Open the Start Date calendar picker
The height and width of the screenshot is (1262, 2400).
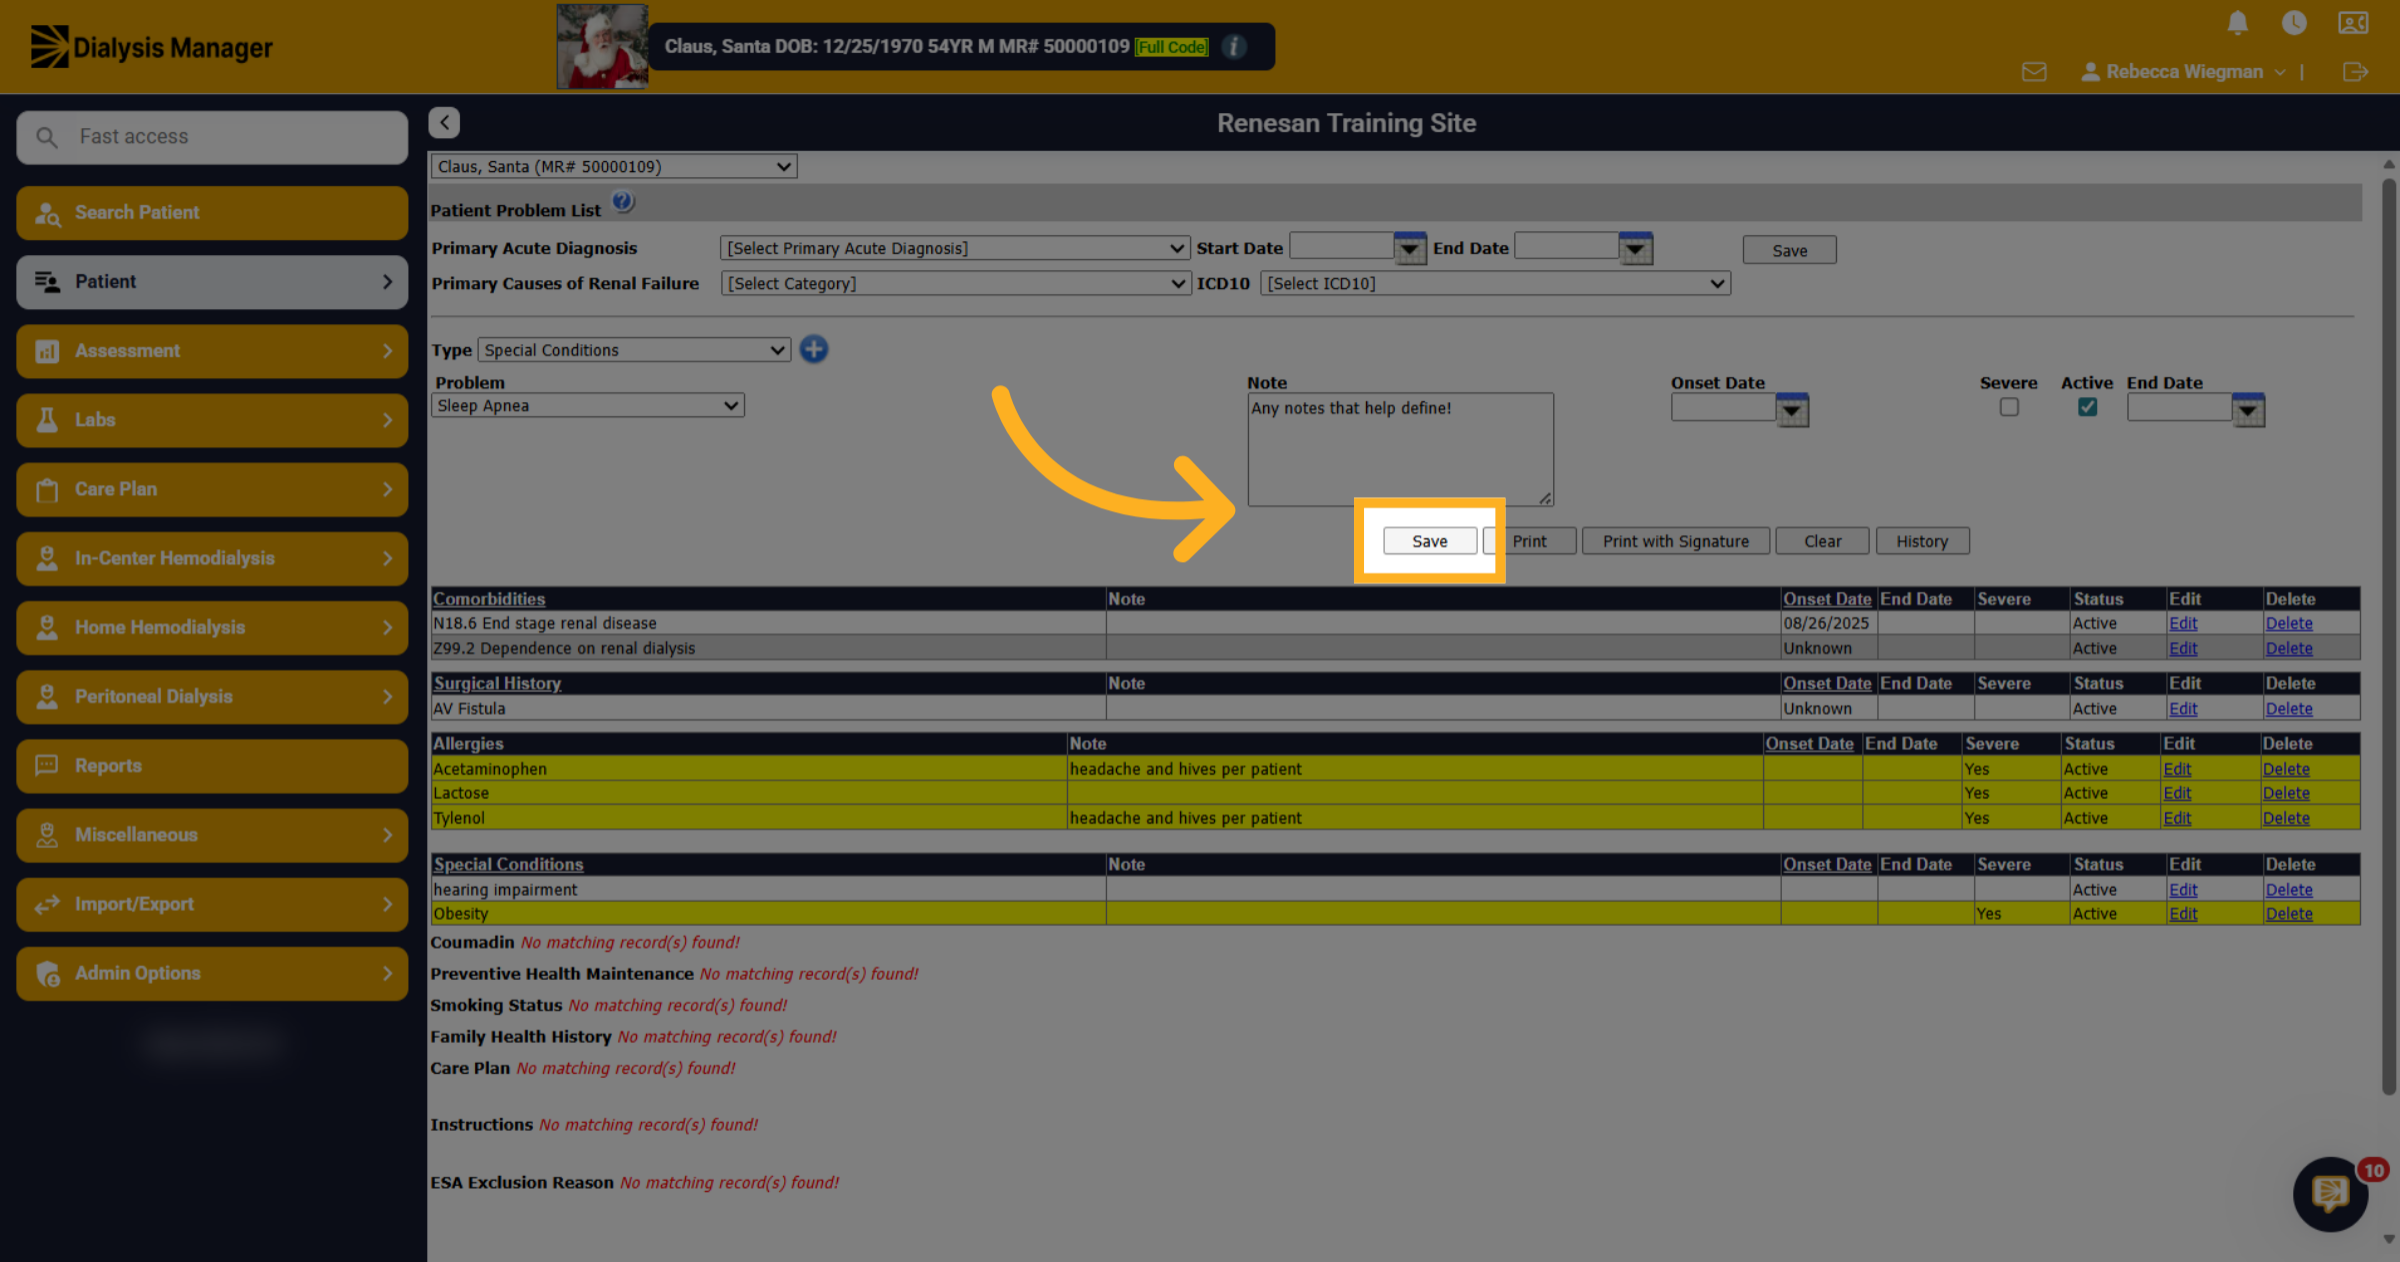[x=1410, y=248]
